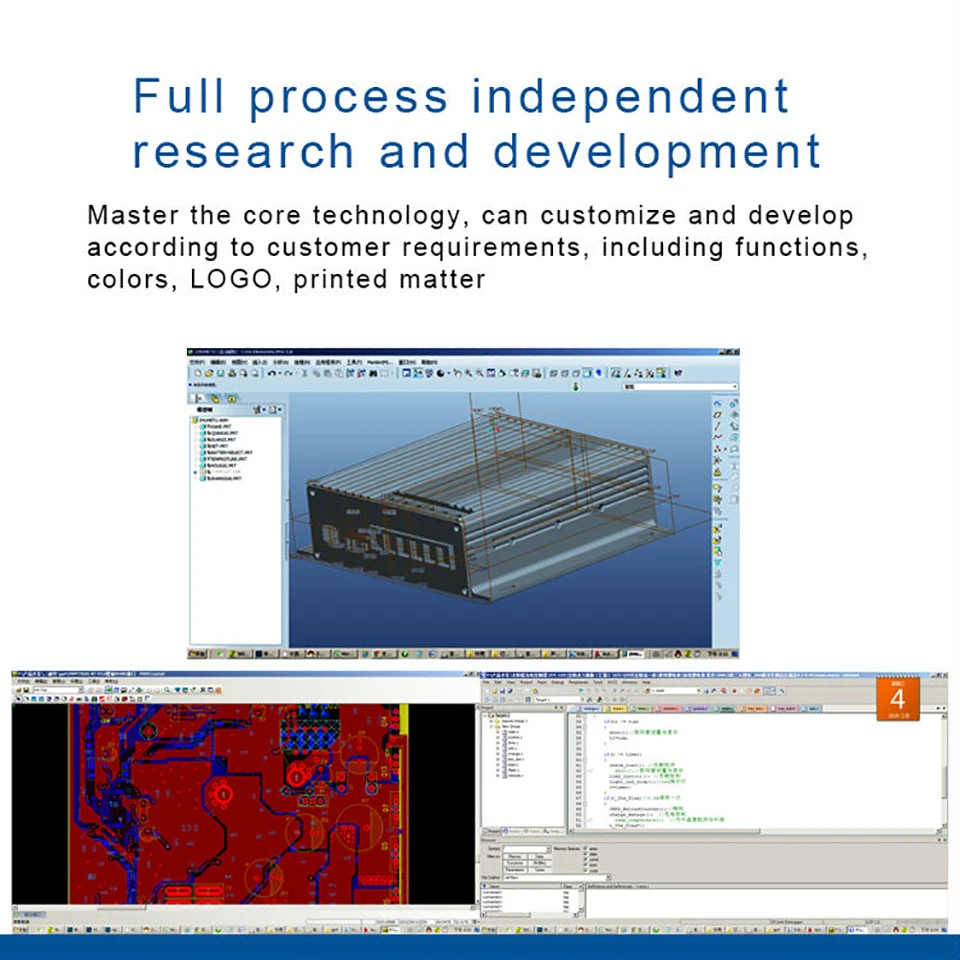Click Undo arrow in CAD toolbar
This screenshot has height=960, width=960.
(x=271, y=373)
